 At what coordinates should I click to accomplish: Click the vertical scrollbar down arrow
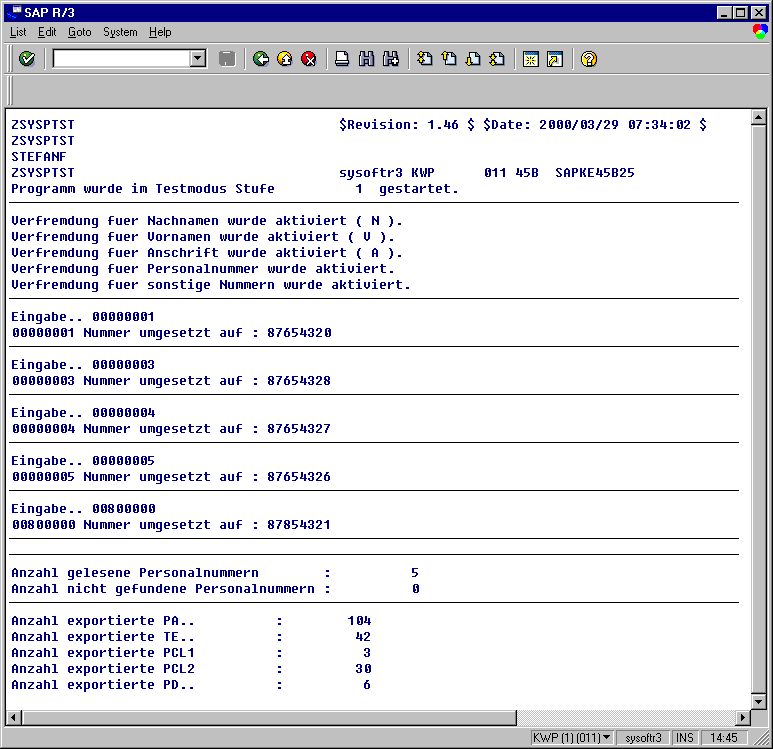[x=758, y=700]
